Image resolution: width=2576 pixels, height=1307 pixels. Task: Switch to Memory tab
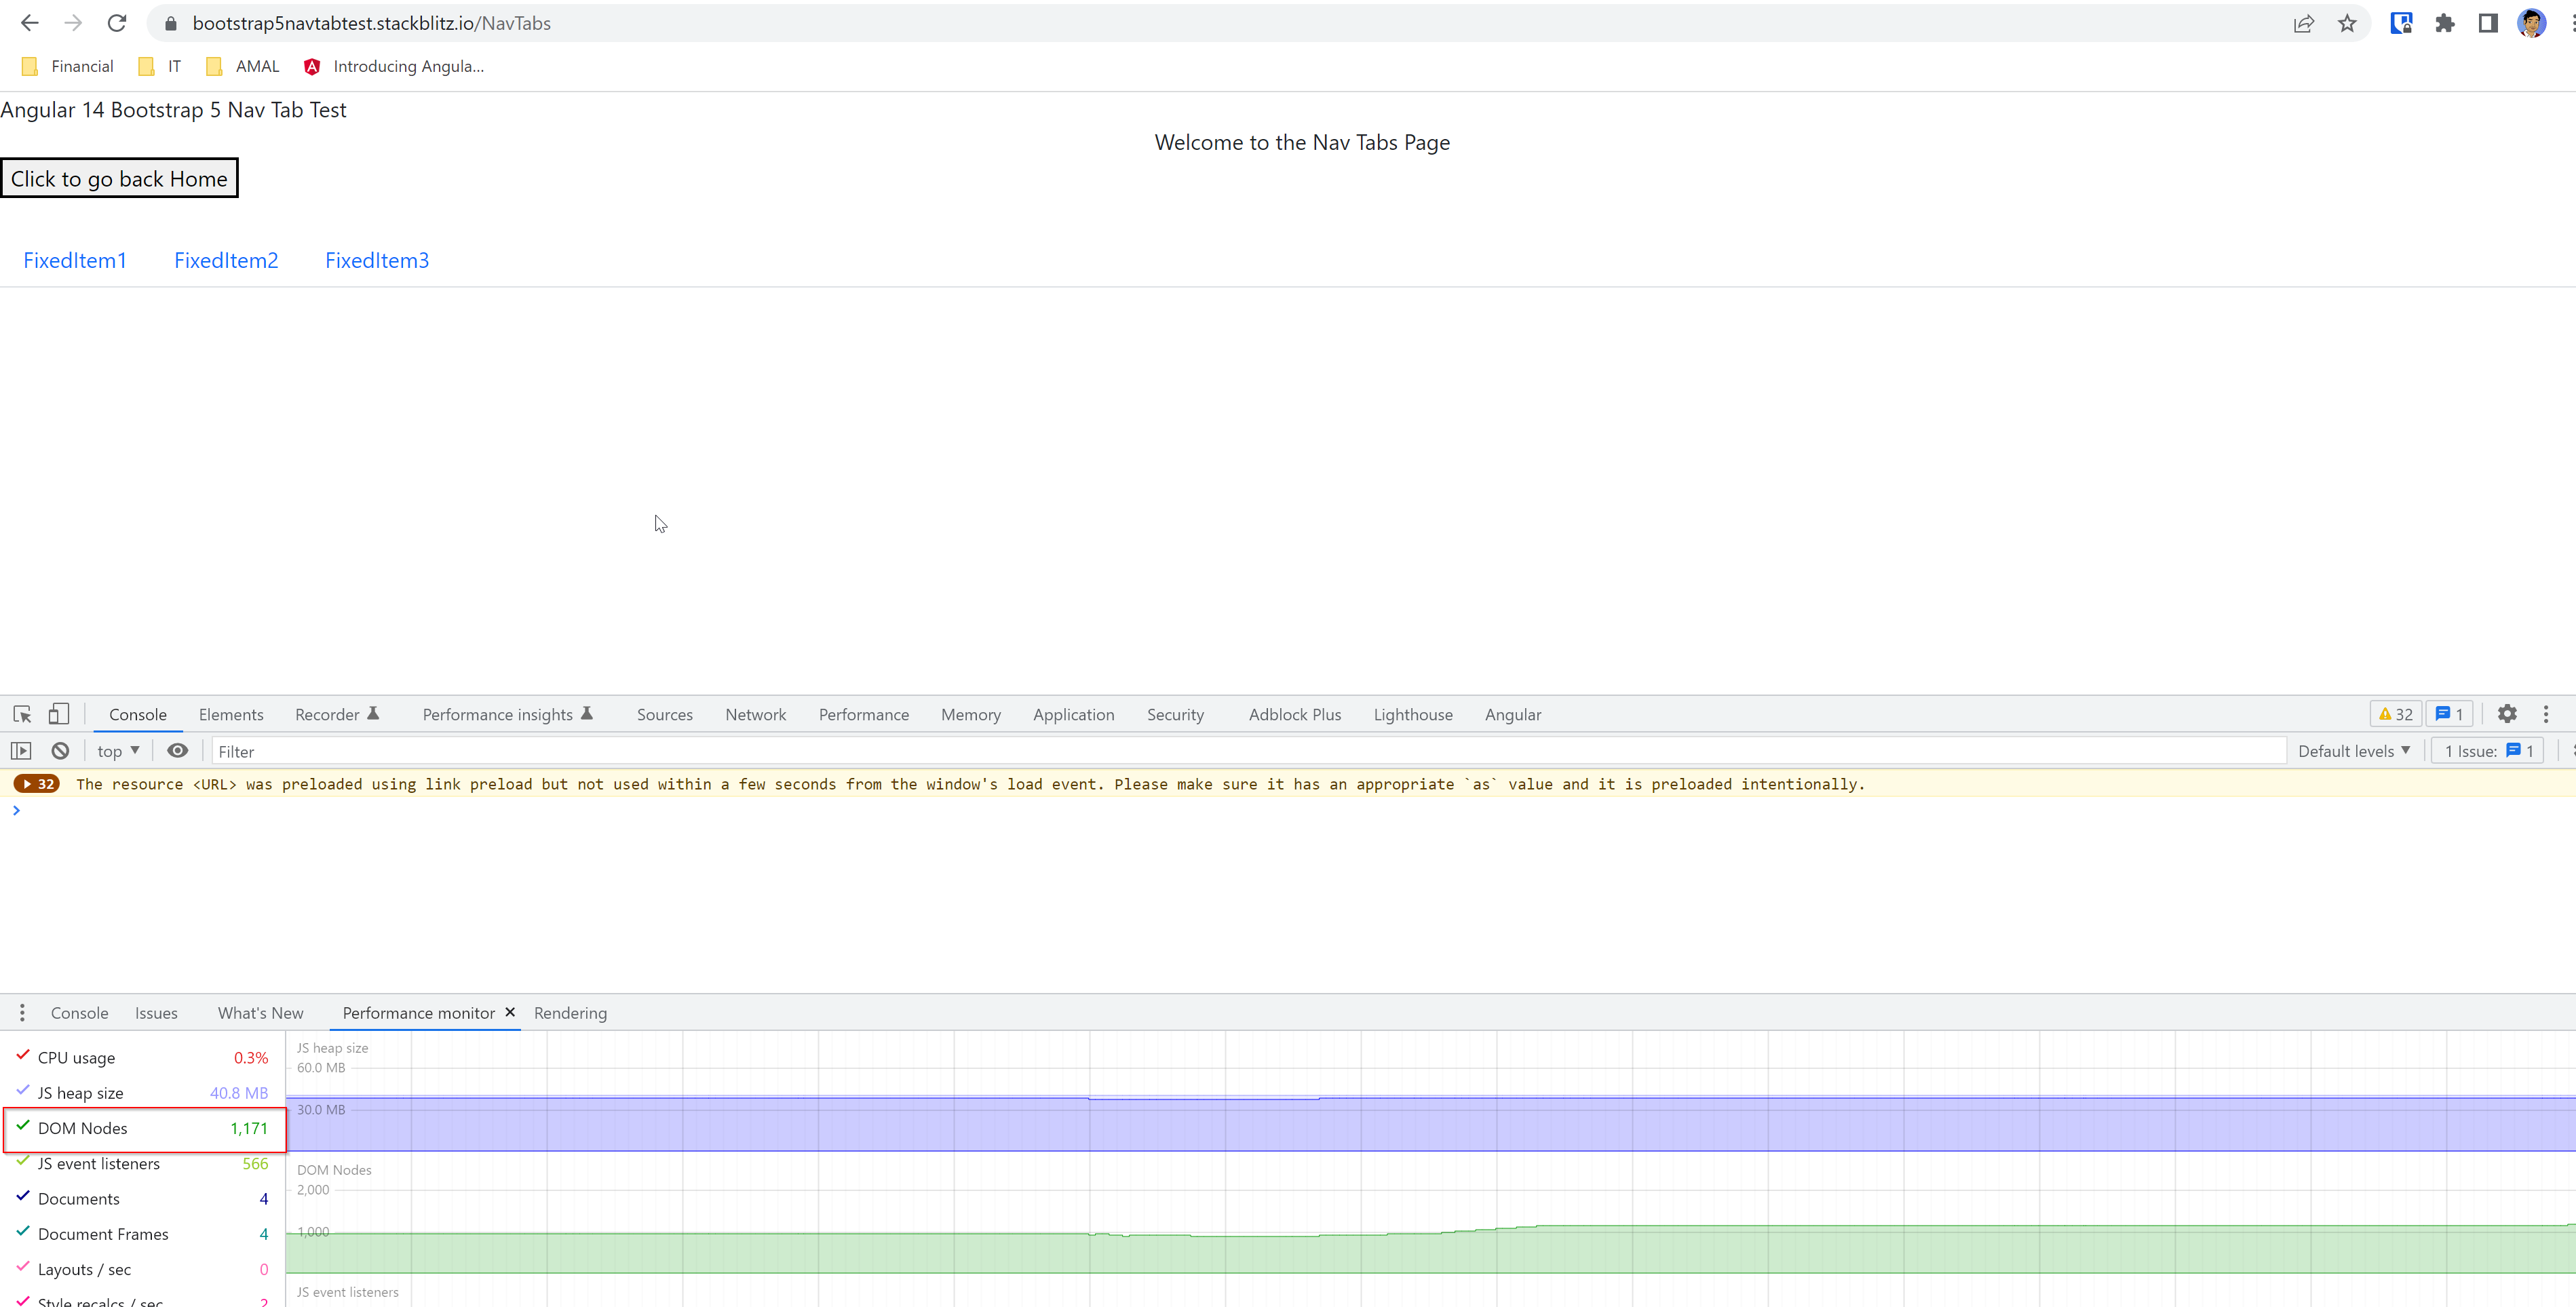tap(971, 714)
